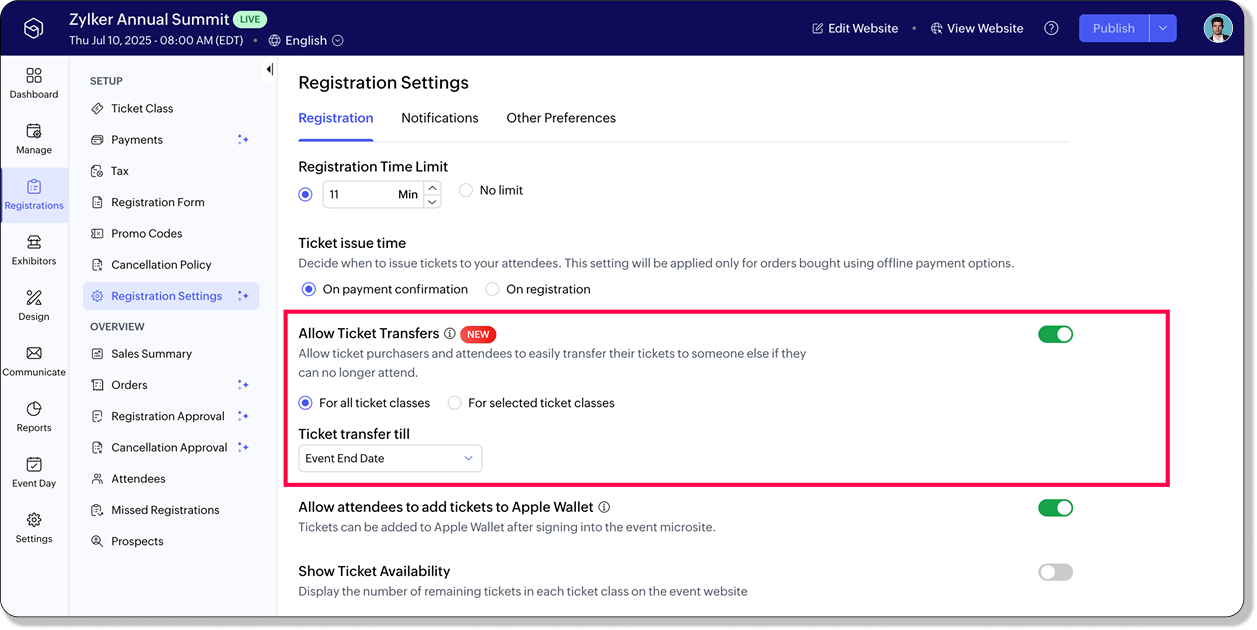Image resolution: width=1257 pixels, height=630 pixels.
Task: Go to the Design section icon
Action: click(x=34, y=299)
